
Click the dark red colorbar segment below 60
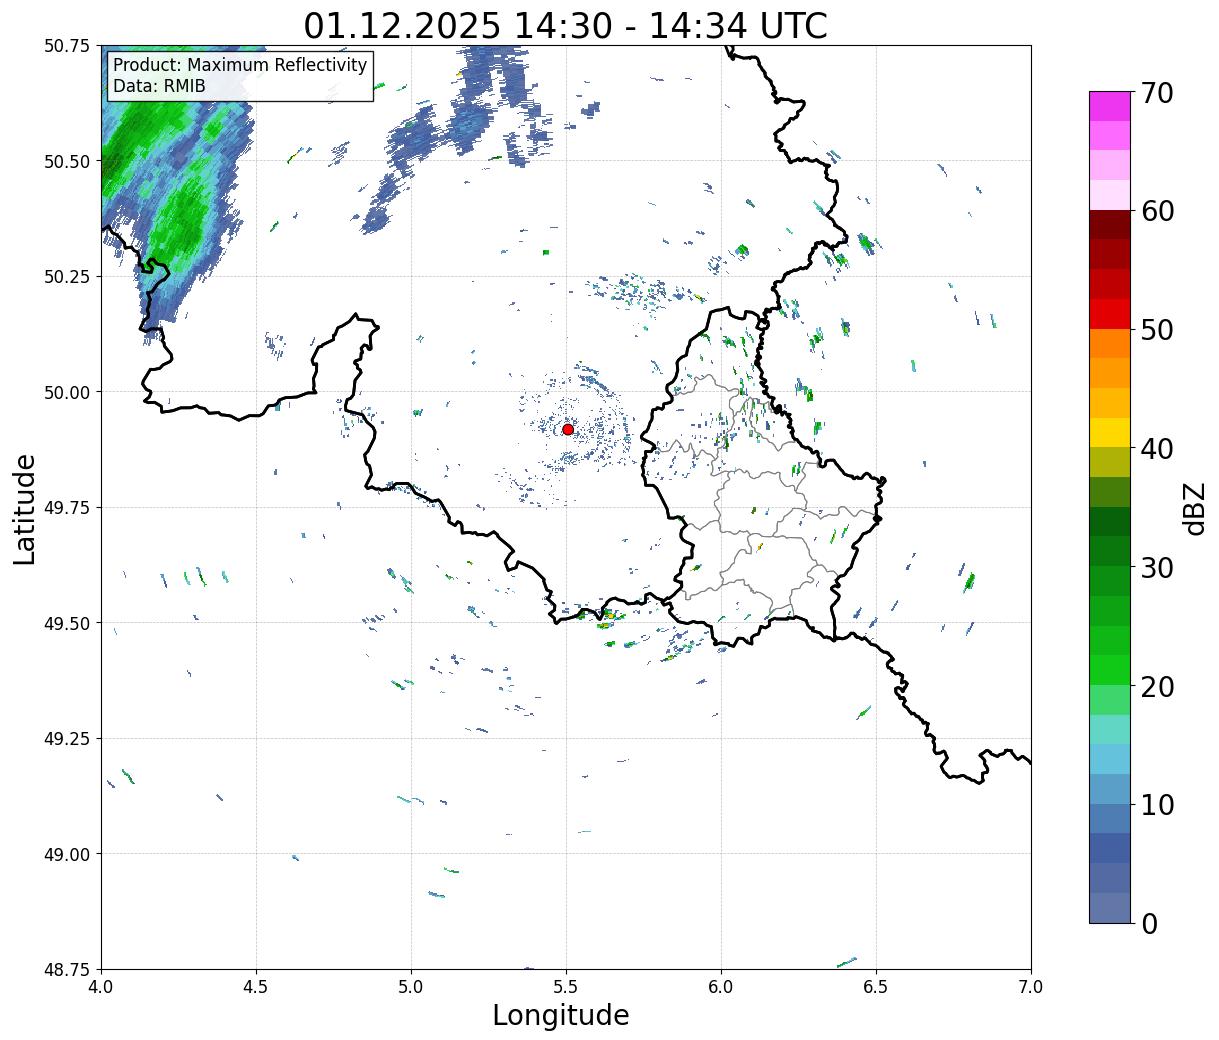tap(1110, 224)
